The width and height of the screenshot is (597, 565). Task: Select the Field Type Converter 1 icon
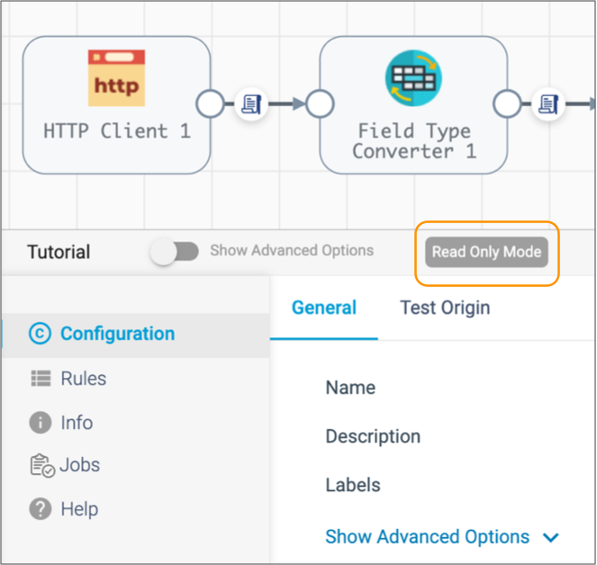click(x=413, y=78)
